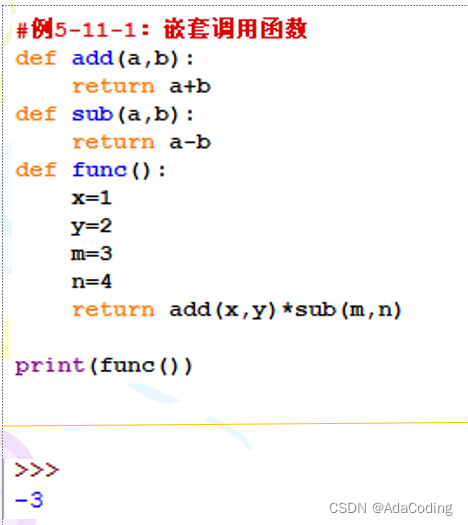Click the line 'return add(x,y)*sub(m,n)'

click(237, 310)
